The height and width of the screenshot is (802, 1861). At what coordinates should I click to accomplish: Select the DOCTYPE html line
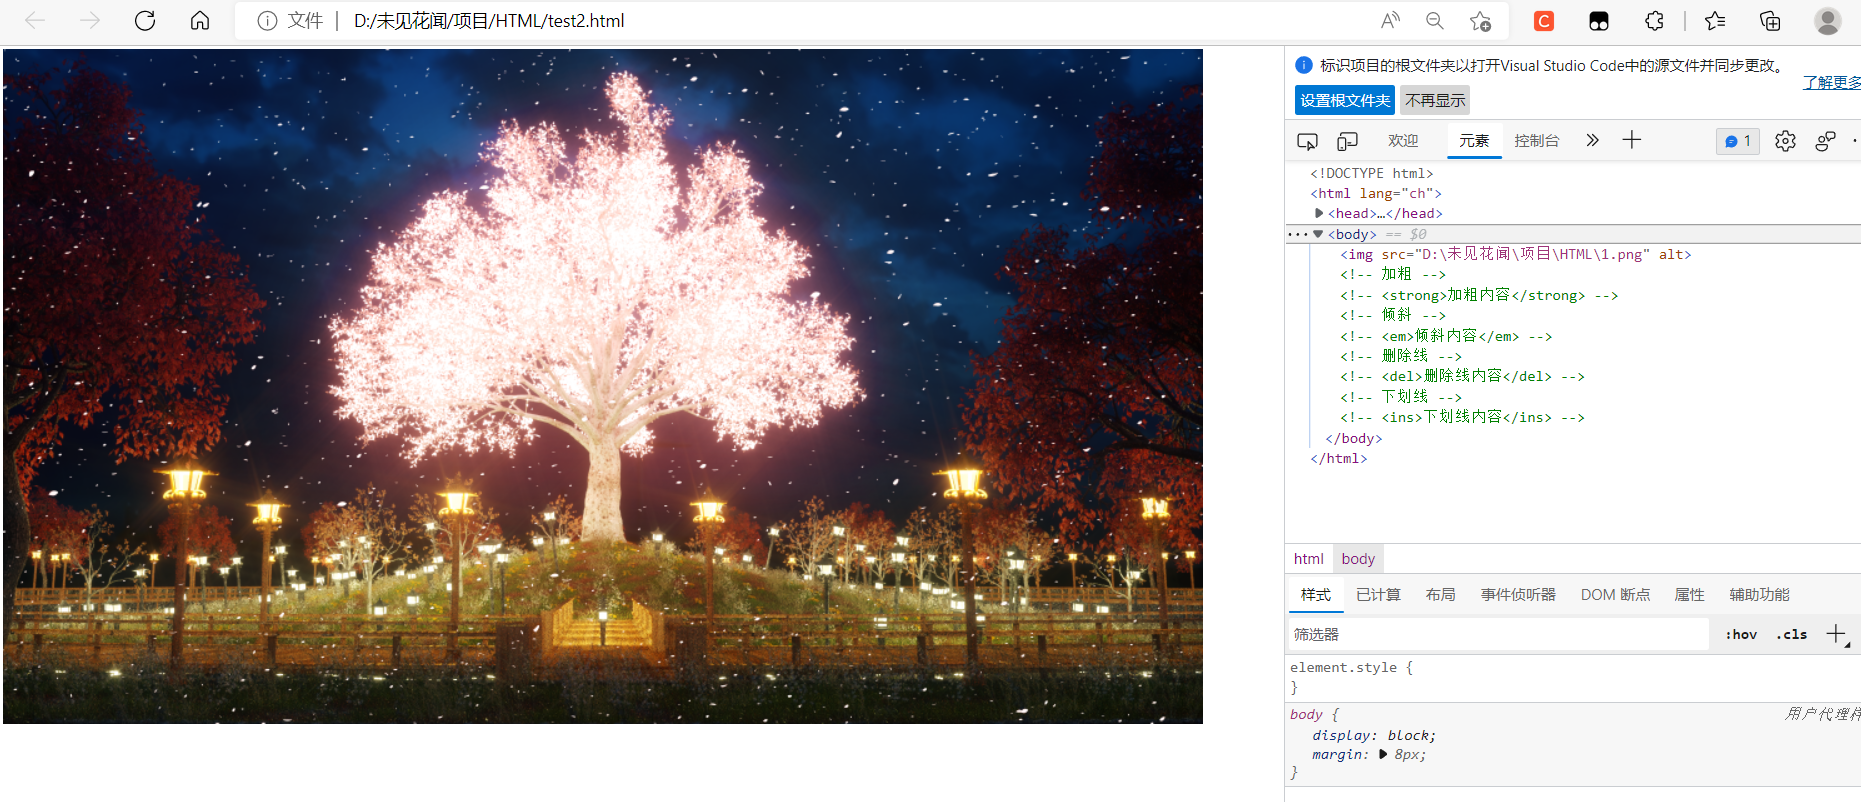pos(1371,173)
